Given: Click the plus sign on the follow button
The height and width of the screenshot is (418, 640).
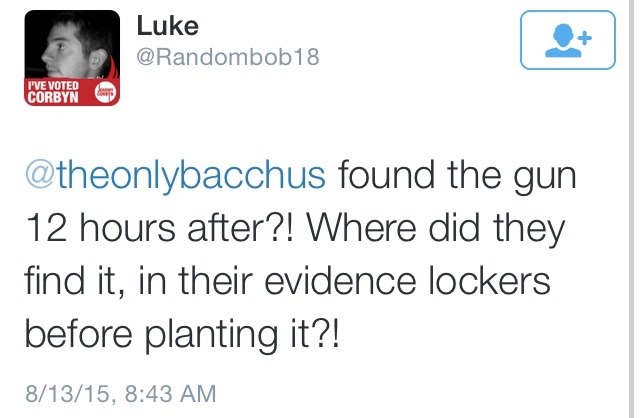Looking at the screenshot, I should tap(584, 34).
